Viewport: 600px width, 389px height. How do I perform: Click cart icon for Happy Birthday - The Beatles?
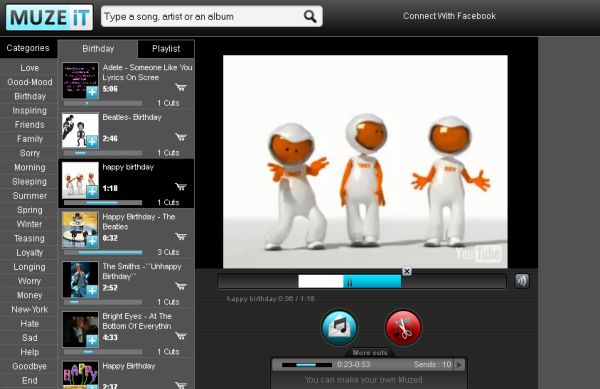pyautogui.click(x=181, y=236)
